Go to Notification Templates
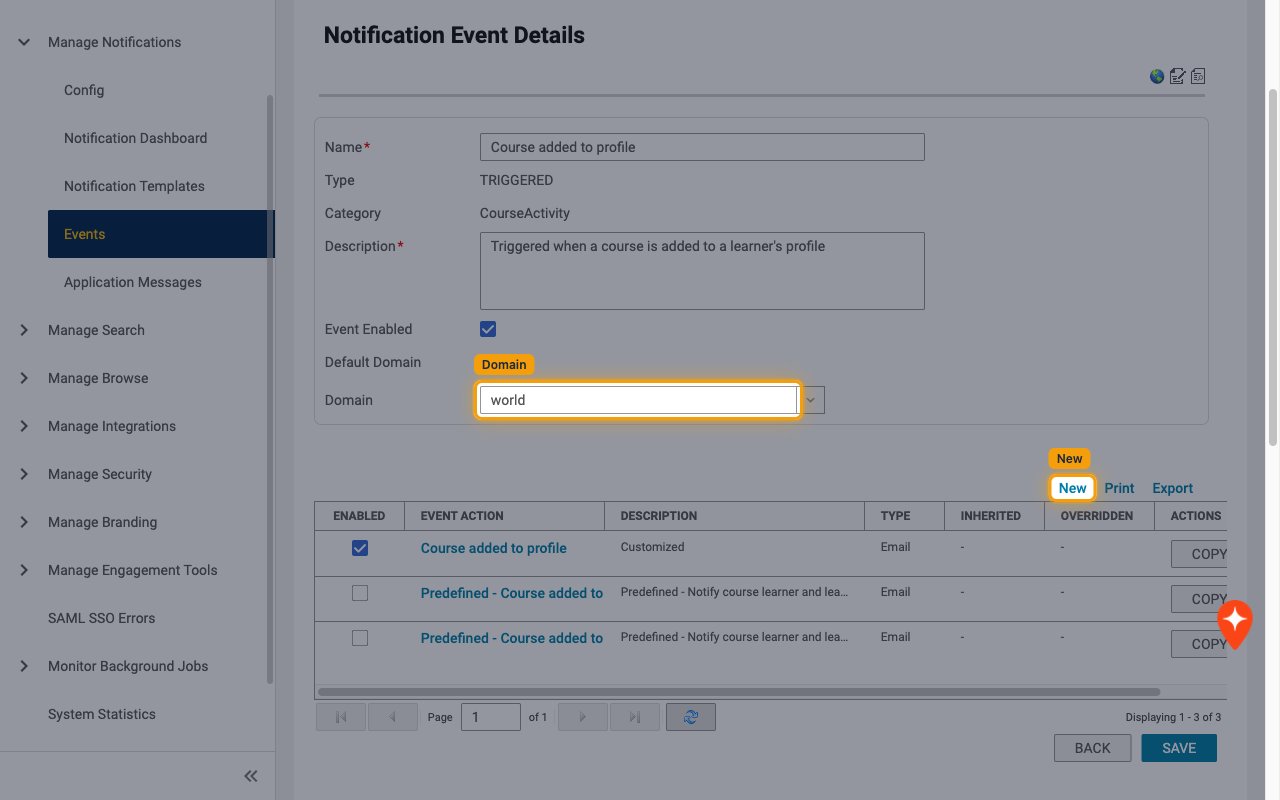1280x800 pixels. point(134,186)
